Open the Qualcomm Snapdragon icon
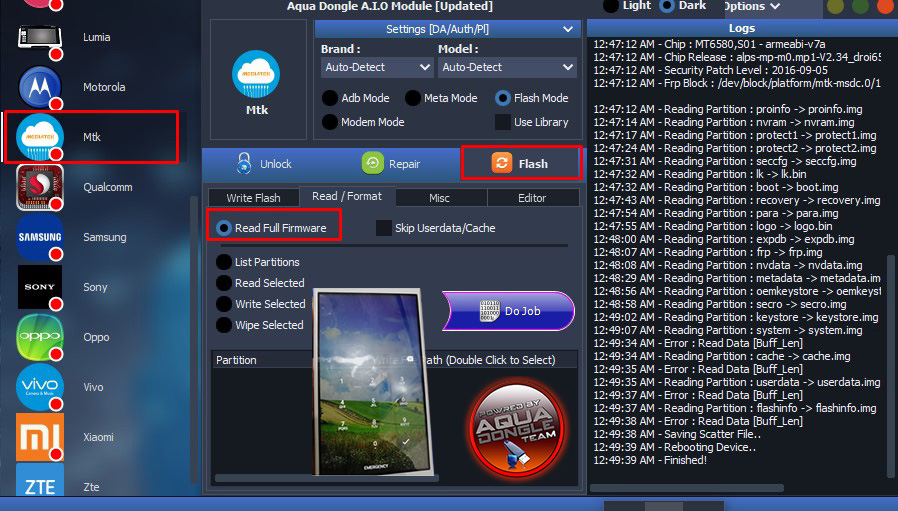The height and width of the screenshot is (511, 898). coord(40,187)
